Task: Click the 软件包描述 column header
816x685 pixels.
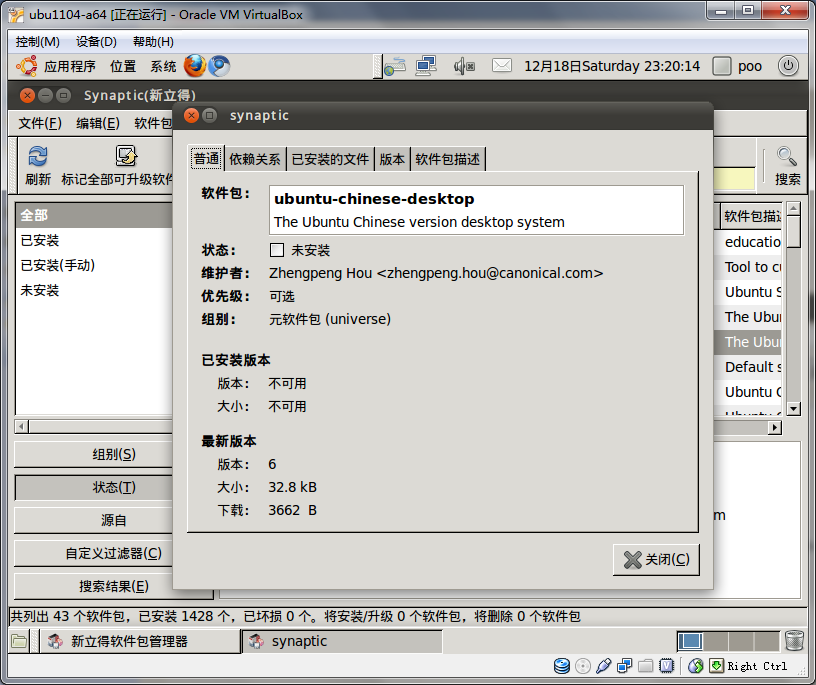Action: (x=751, y=215)
